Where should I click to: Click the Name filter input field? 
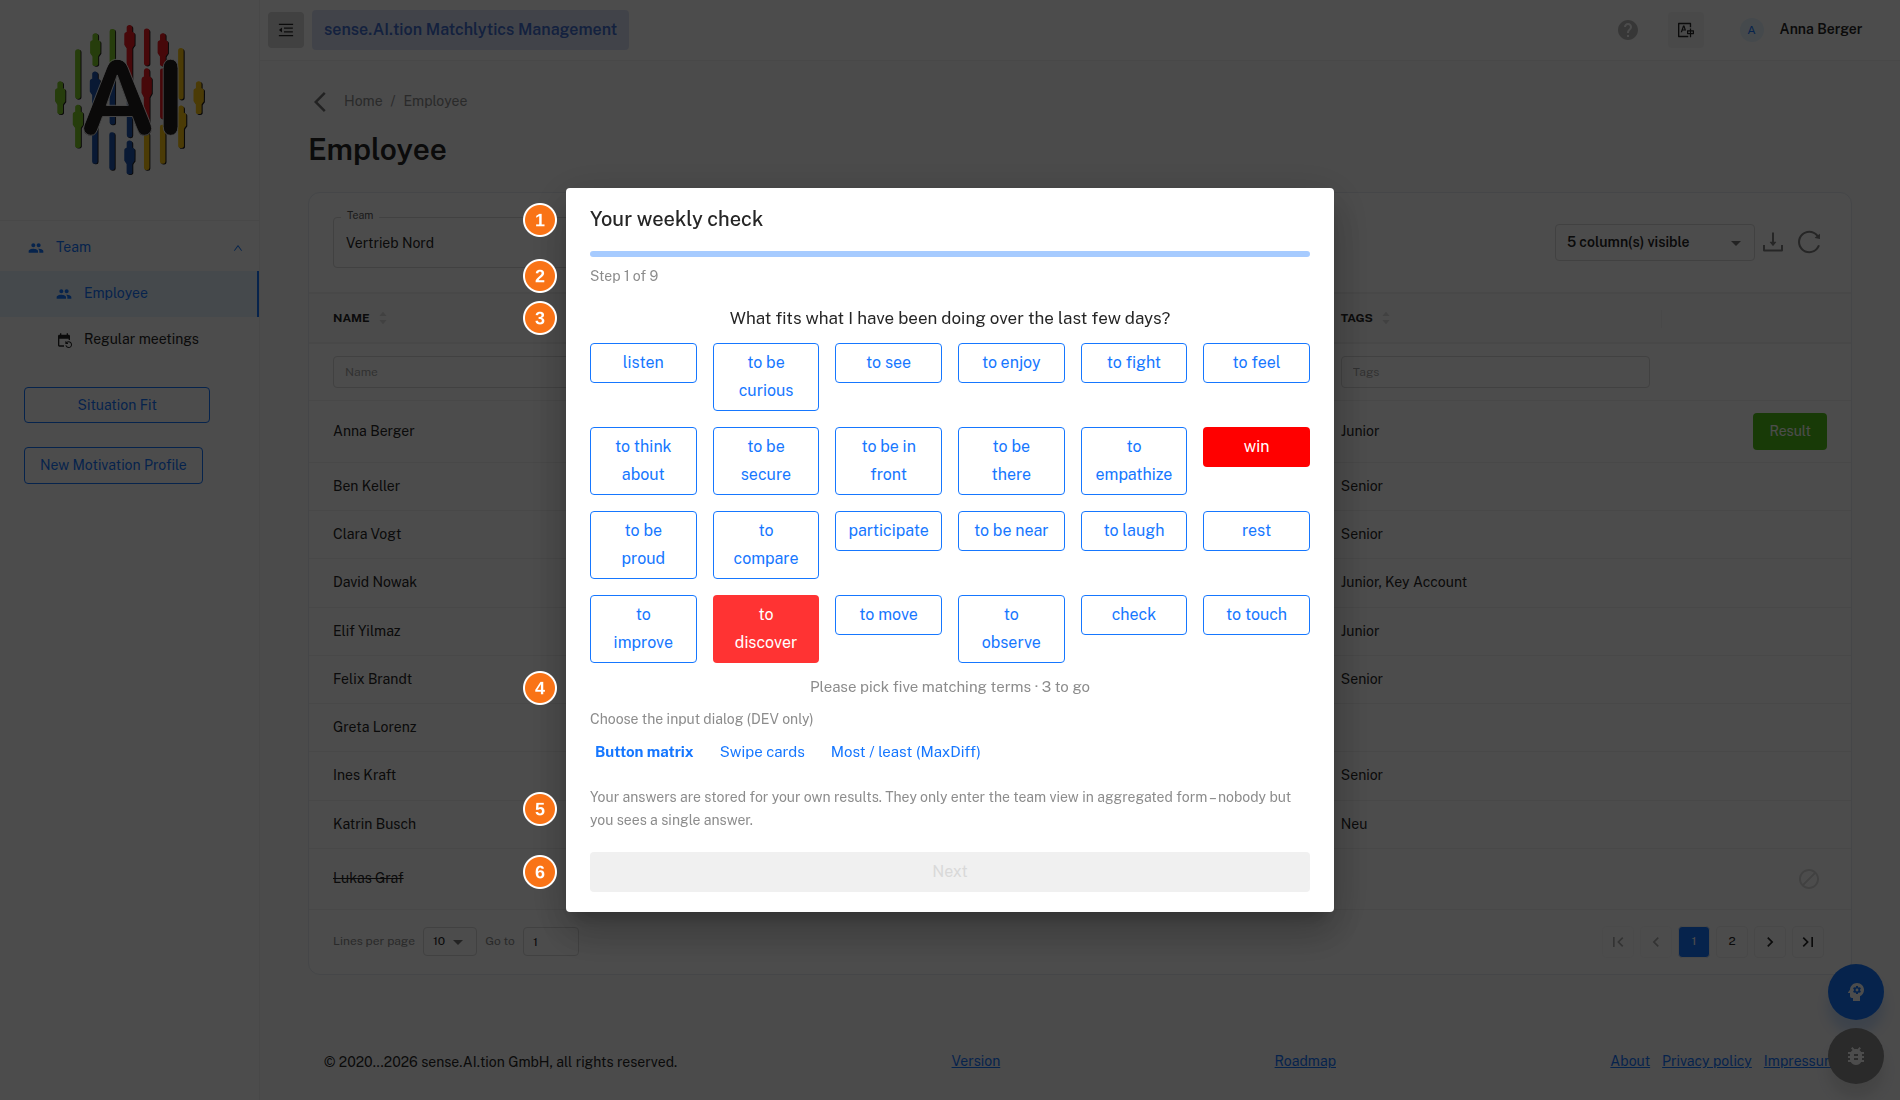(448, 372)
